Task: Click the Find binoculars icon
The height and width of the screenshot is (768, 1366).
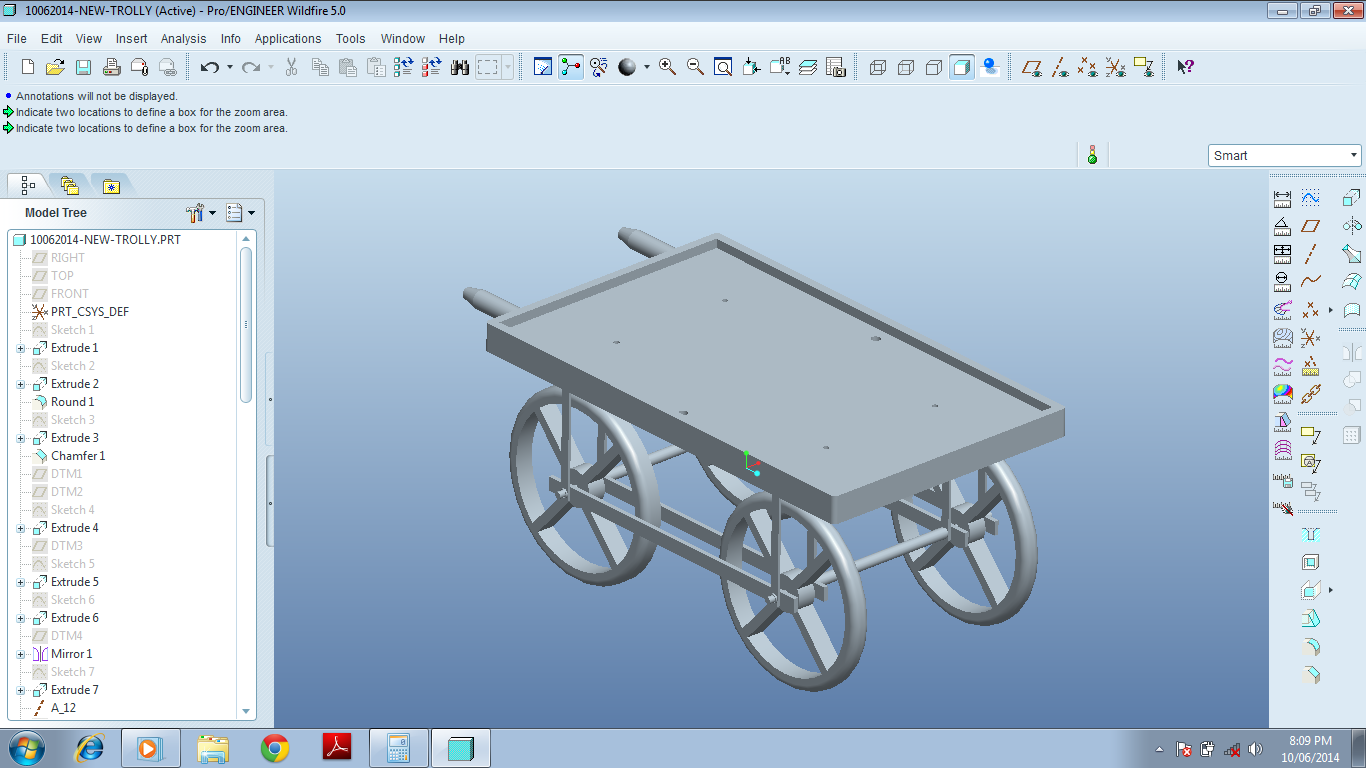Action: (x=460, y=67)
